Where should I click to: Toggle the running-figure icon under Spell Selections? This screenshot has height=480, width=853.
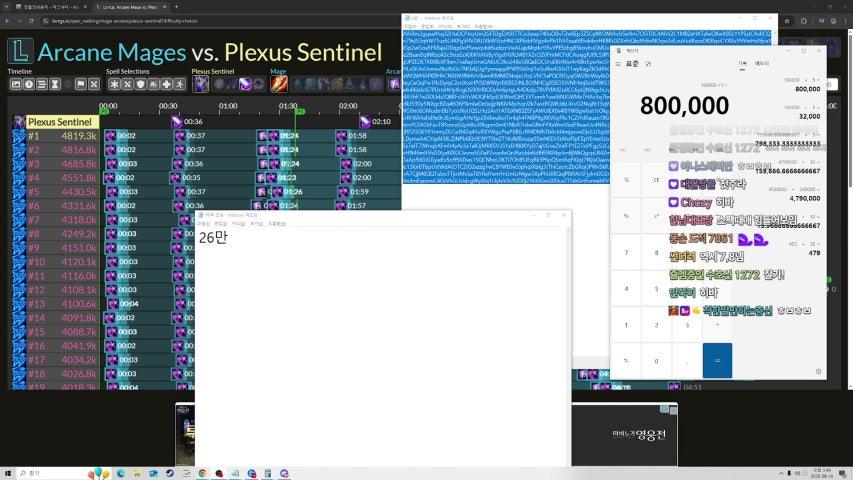pos(180,84)
